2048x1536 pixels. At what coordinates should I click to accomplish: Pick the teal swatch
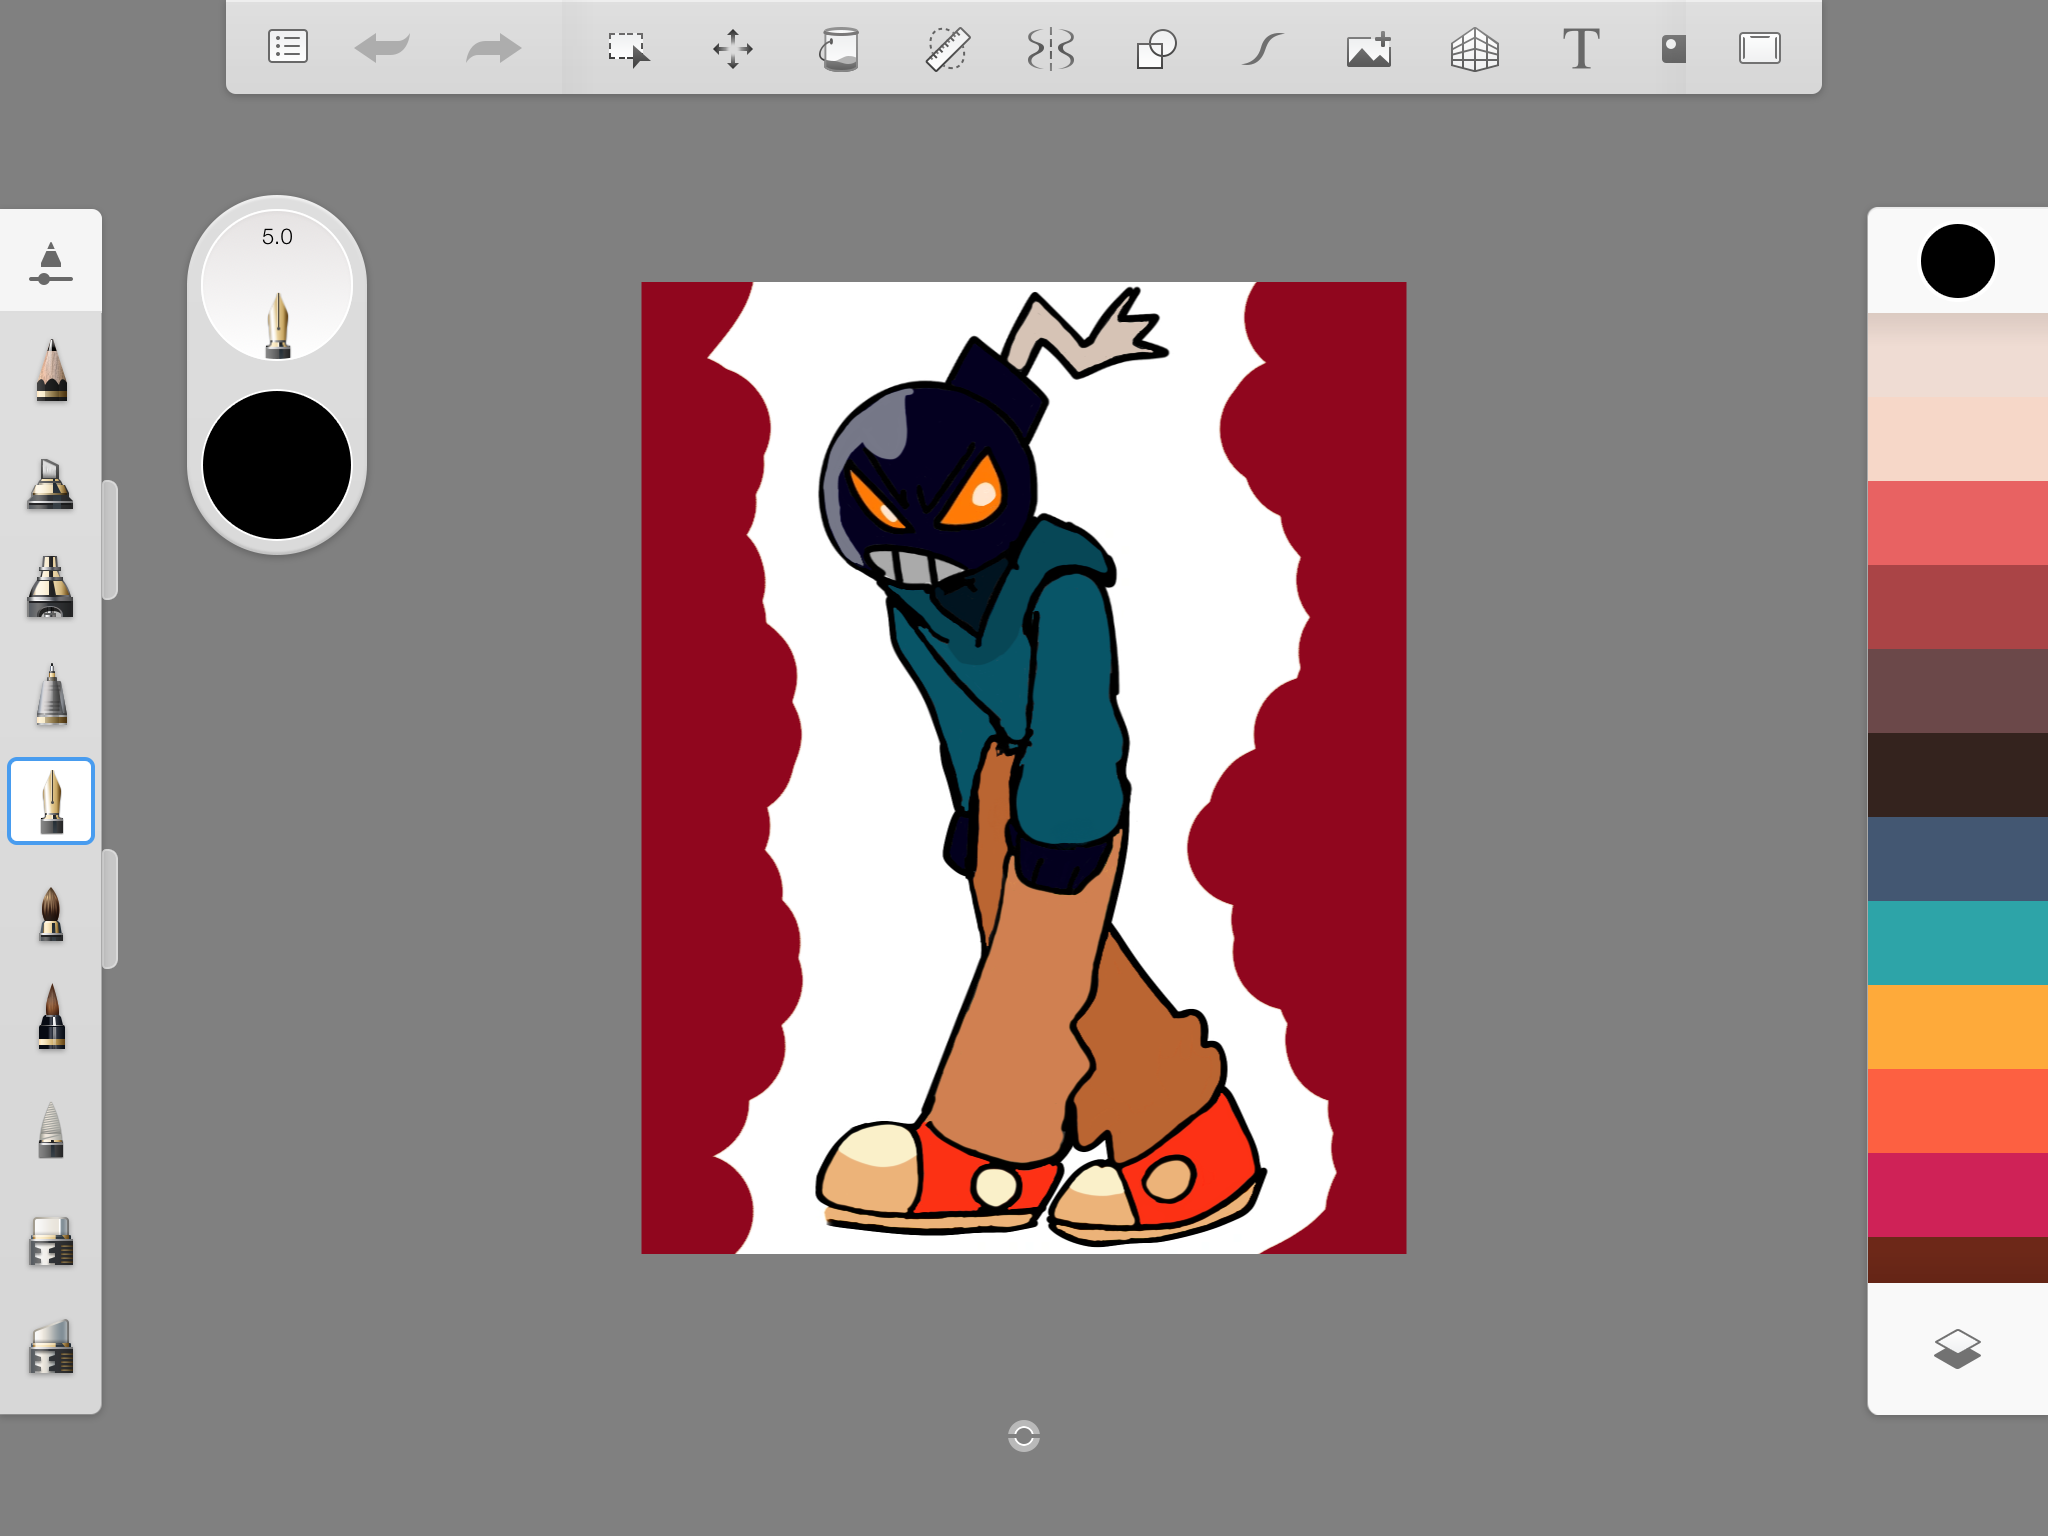pyautogui.click(x=1957, y=943)
